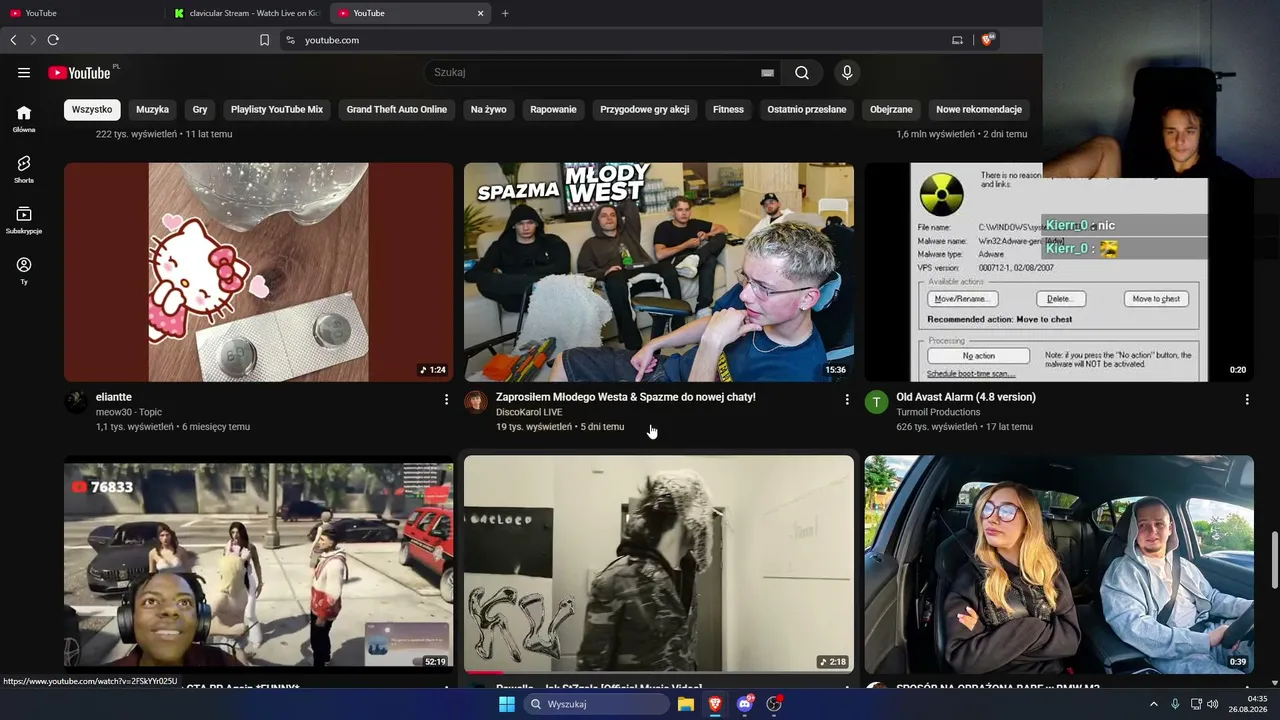The image size is (1280, 720).
Task: Play the Spazma Młody West thumbnail
Action: (659, 272)
